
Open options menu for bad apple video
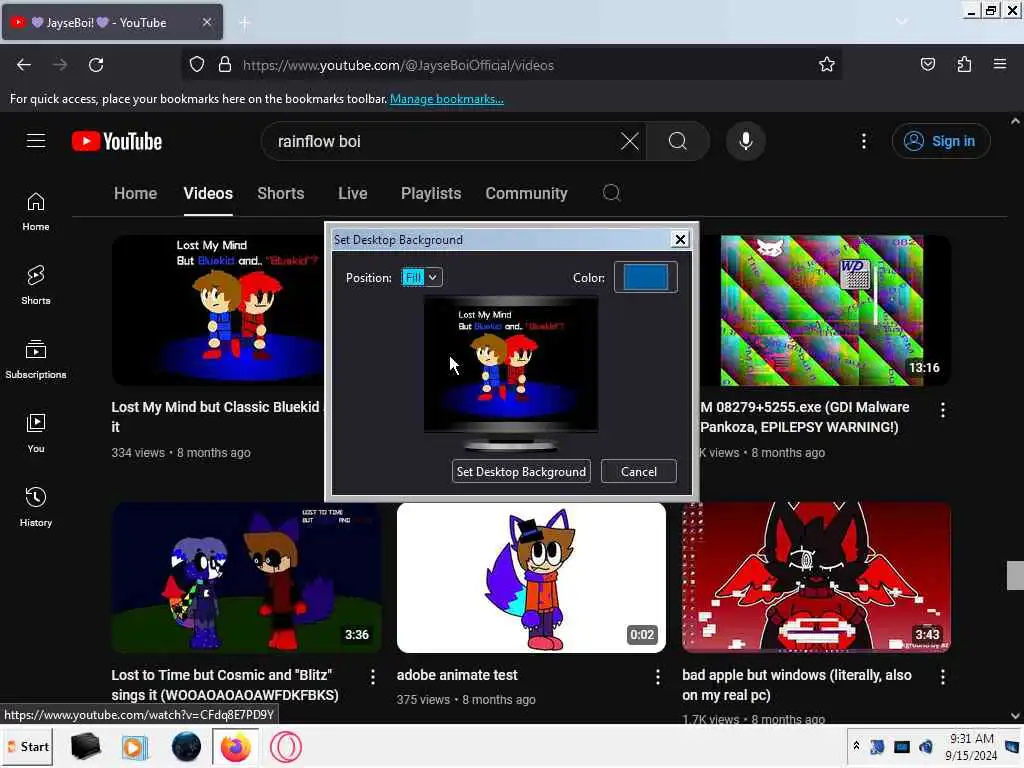(x=942, y=677)
